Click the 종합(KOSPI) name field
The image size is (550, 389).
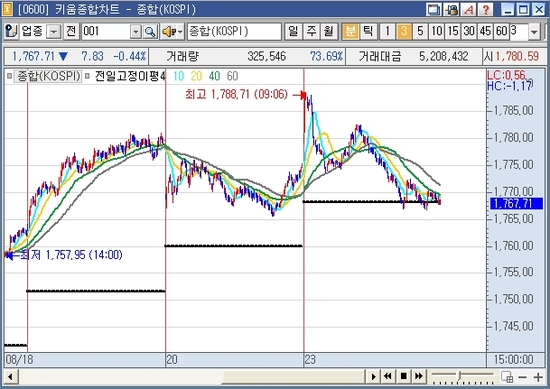tap(234, 32)
